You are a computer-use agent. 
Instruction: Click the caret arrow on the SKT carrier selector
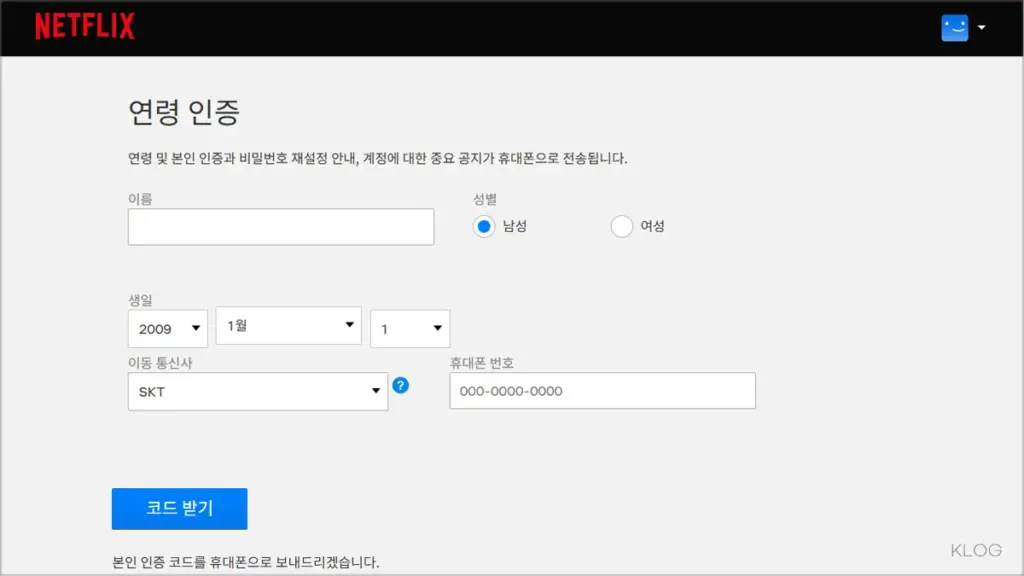(375, 390)
